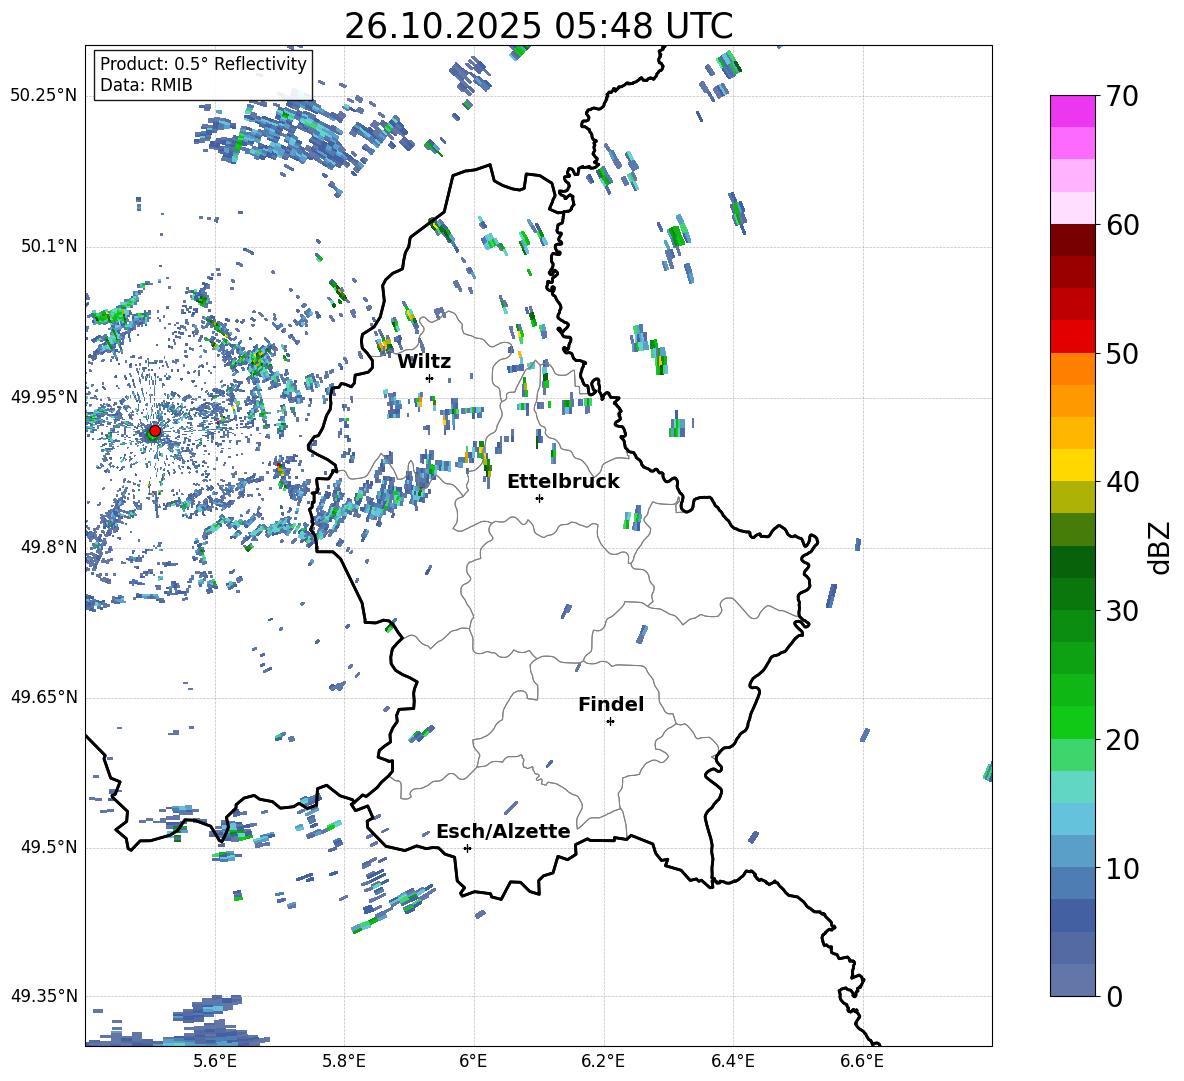
Task: Pick the yellow colorbar swatch above 40
Action: pos(1073,465)
